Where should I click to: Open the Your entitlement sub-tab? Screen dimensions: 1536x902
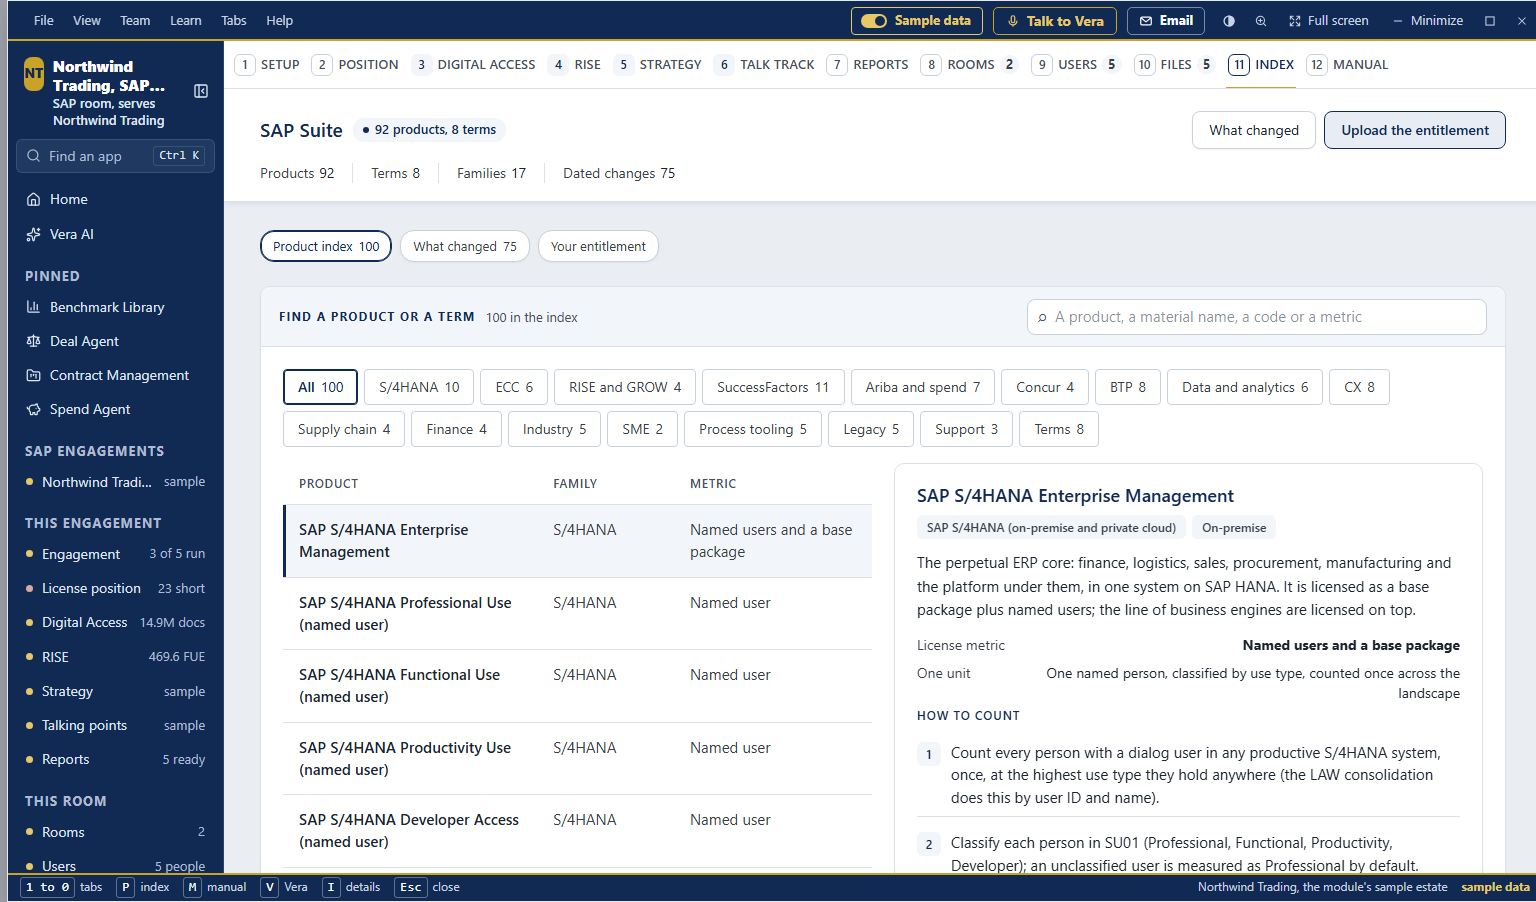click(598, 247)
